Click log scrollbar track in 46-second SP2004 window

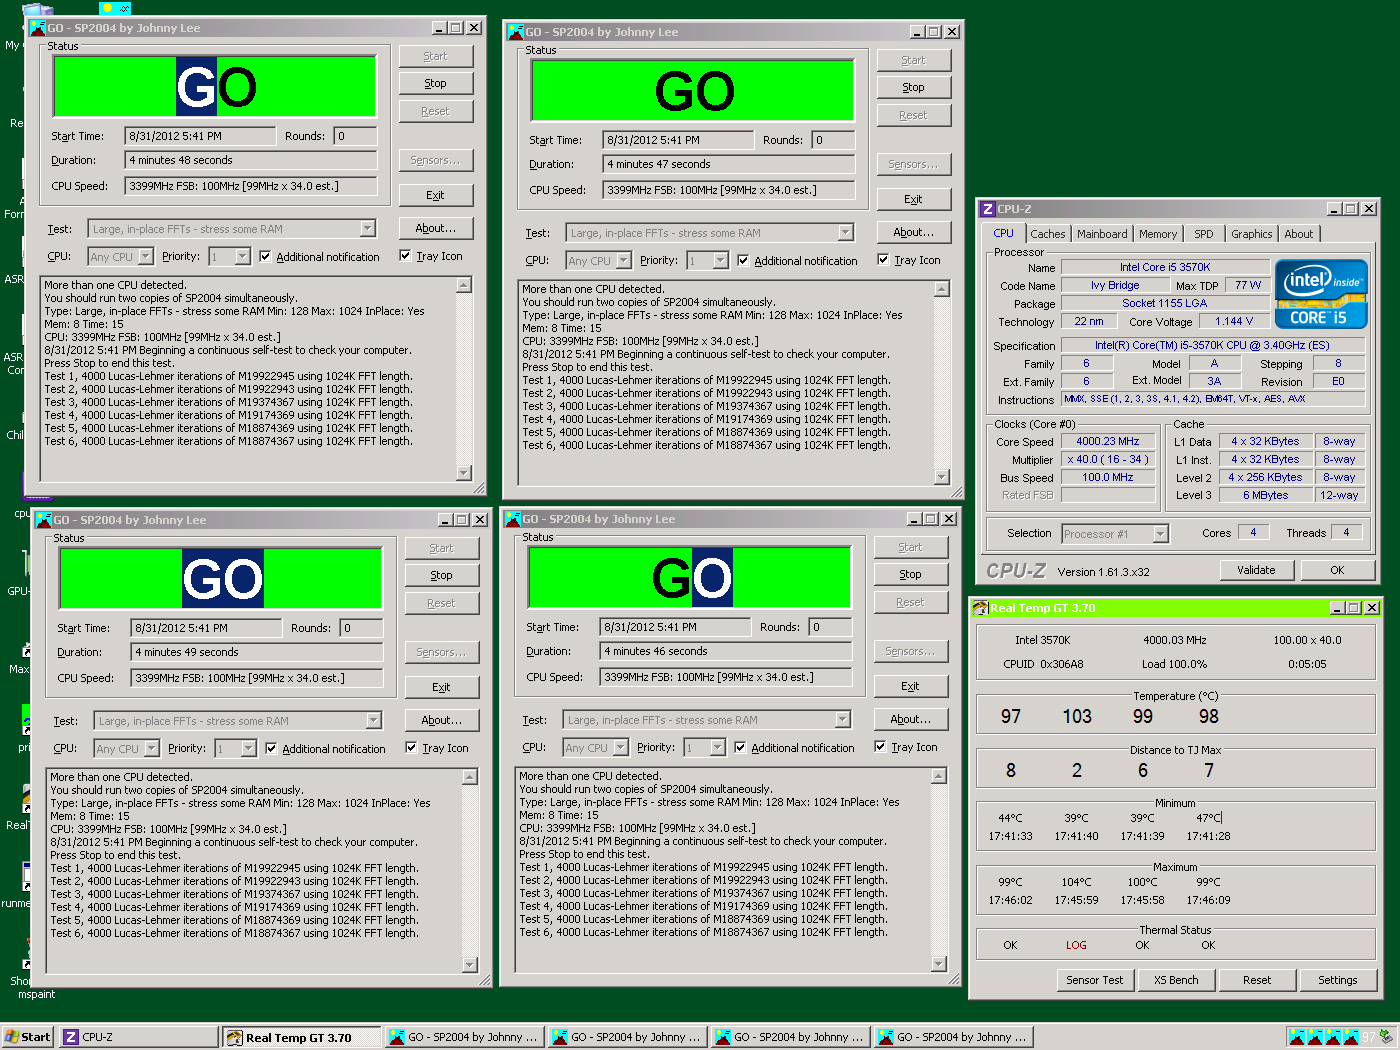click(939, 871)
